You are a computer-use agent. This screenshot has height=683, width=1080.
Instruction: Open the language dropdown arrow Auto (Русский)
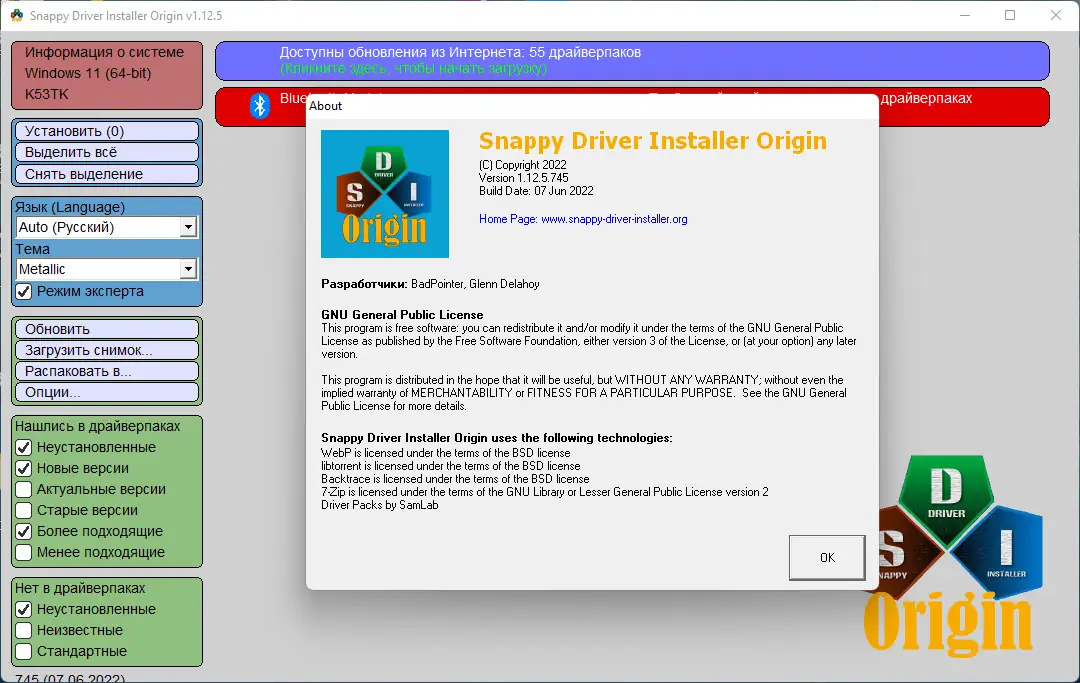pyautogui.click(x=188, y=227)
